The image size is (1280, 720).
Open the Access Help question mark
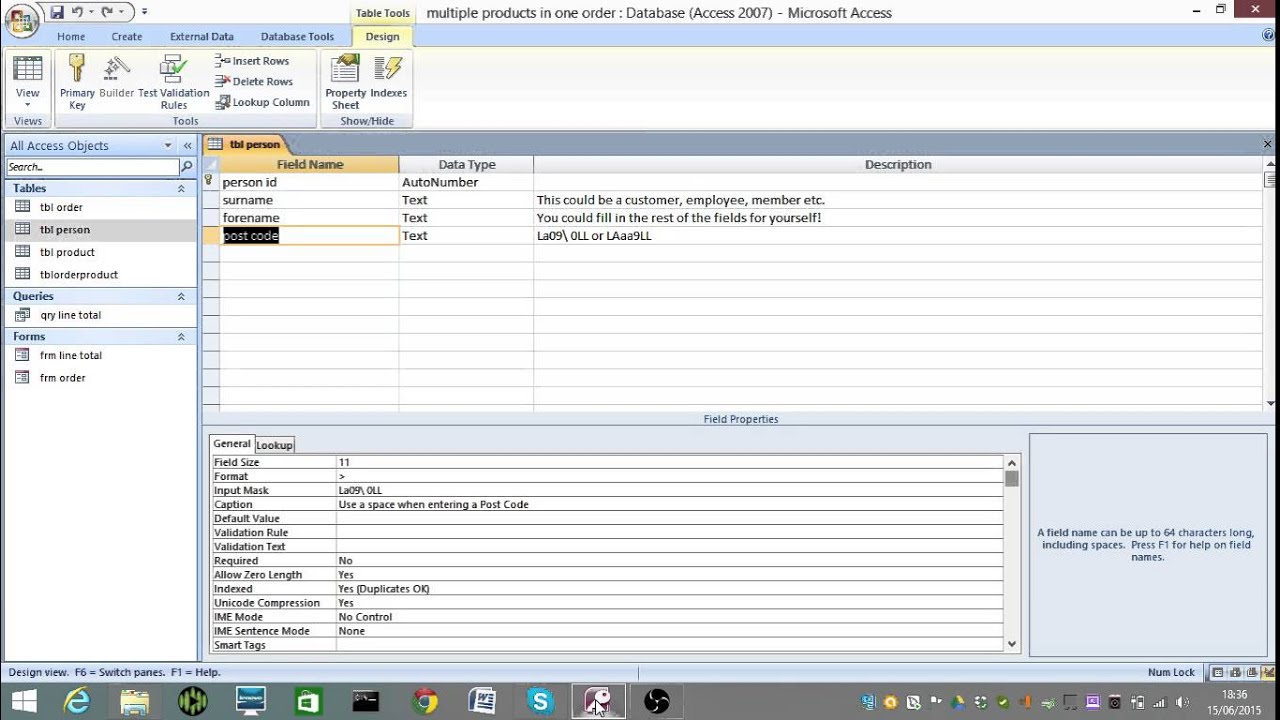click(1268, 35)
